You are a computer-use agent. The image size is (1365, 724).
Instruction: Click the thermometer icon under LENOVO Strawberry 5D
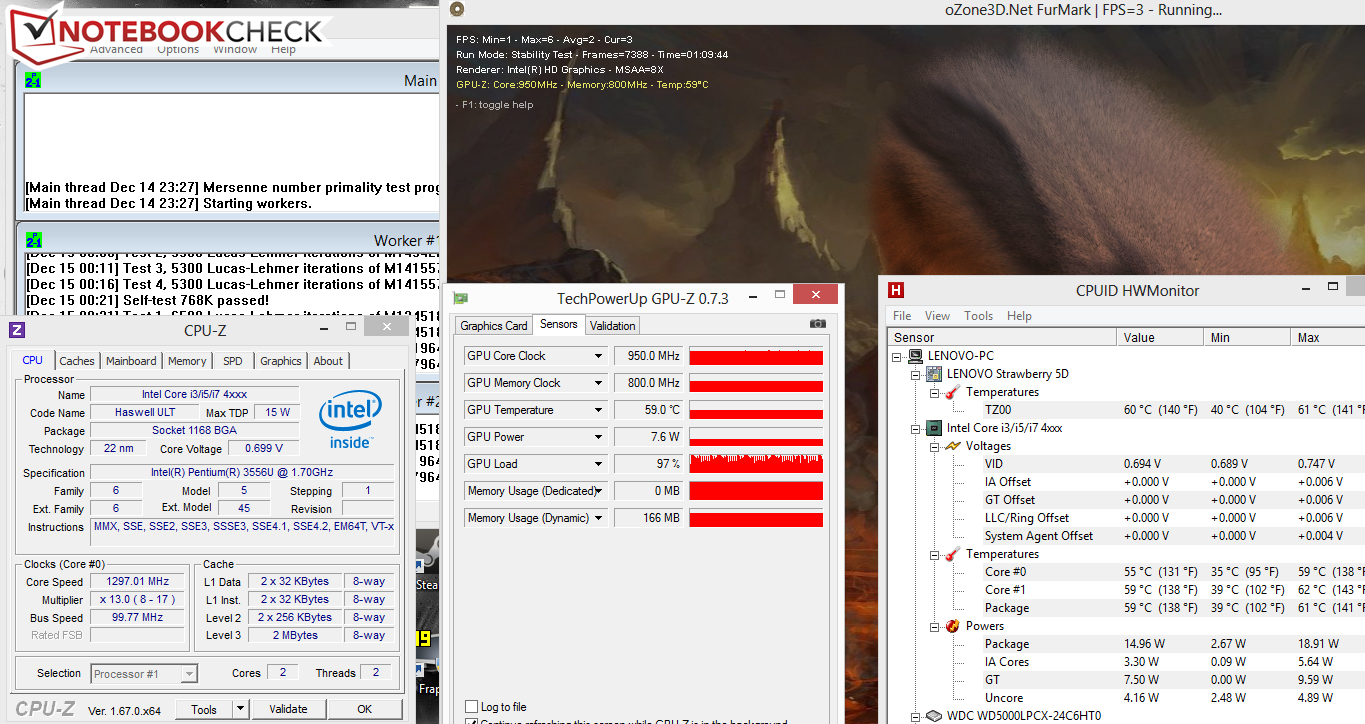coord(953,392)
